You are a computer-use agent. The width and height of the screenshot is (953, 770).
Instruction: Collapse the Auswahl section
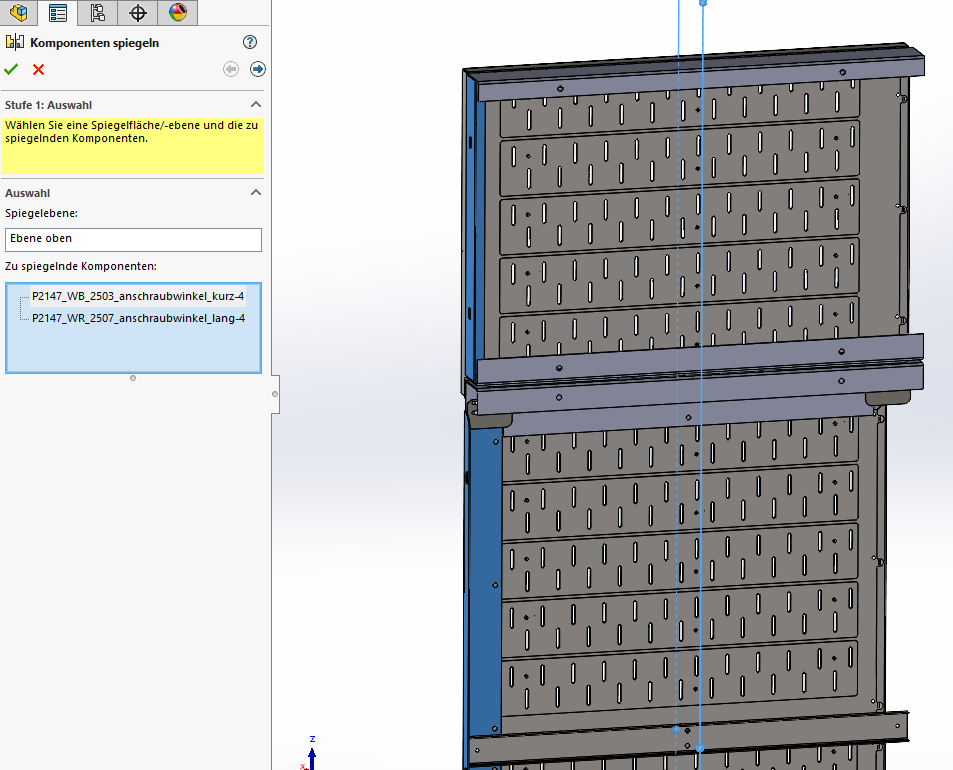point(256,193)
